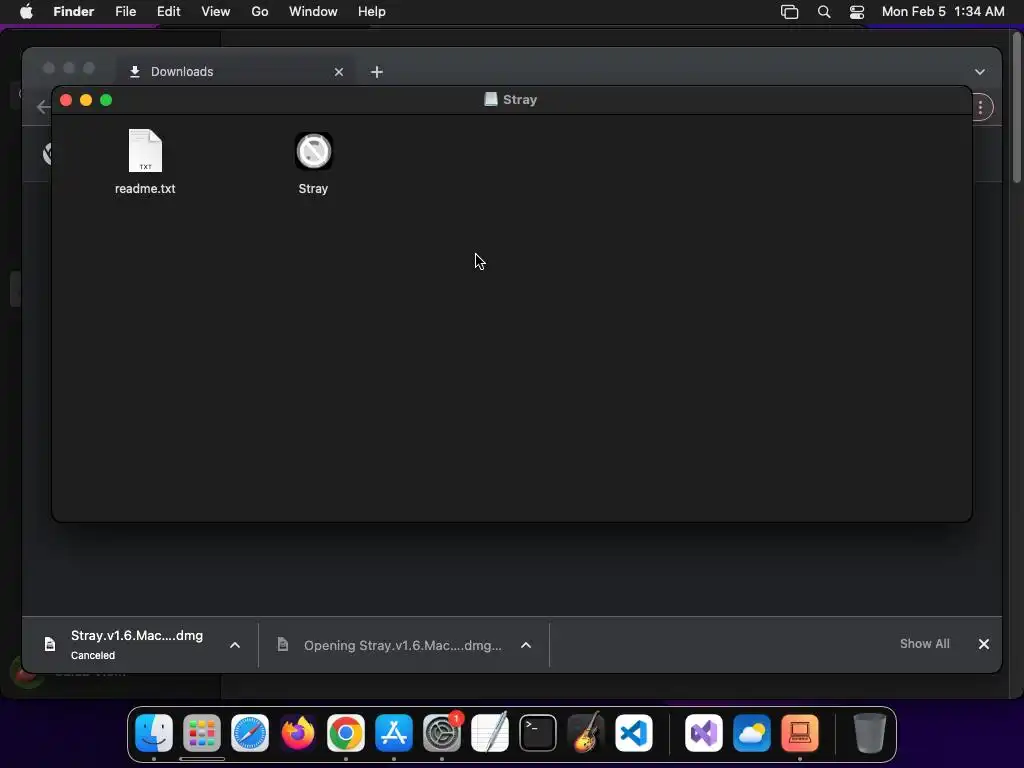Open Spotlight search in menu bar
The height and width of the screenshot is (768, 1024).
[824, 12]
